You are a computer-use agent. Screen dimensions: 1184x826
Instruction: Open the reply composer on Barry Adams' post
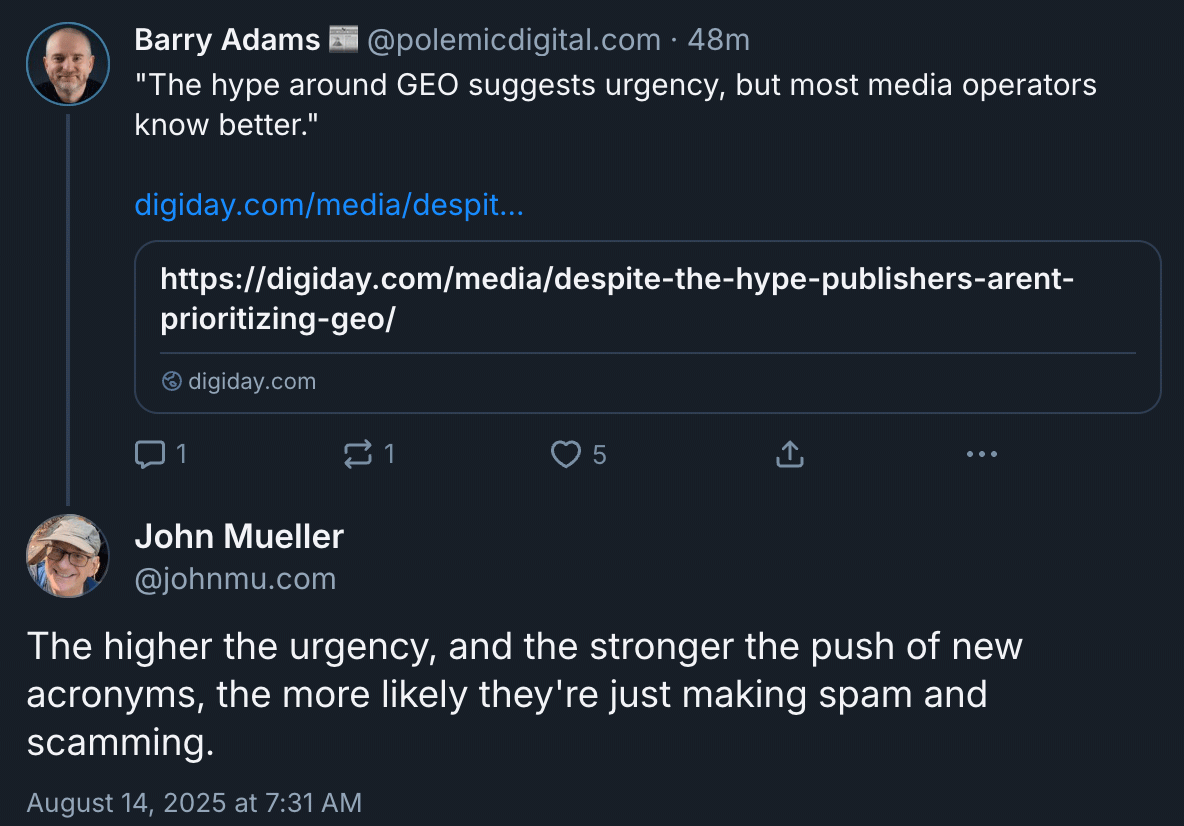pyautogui.click(x=150, y=454)
